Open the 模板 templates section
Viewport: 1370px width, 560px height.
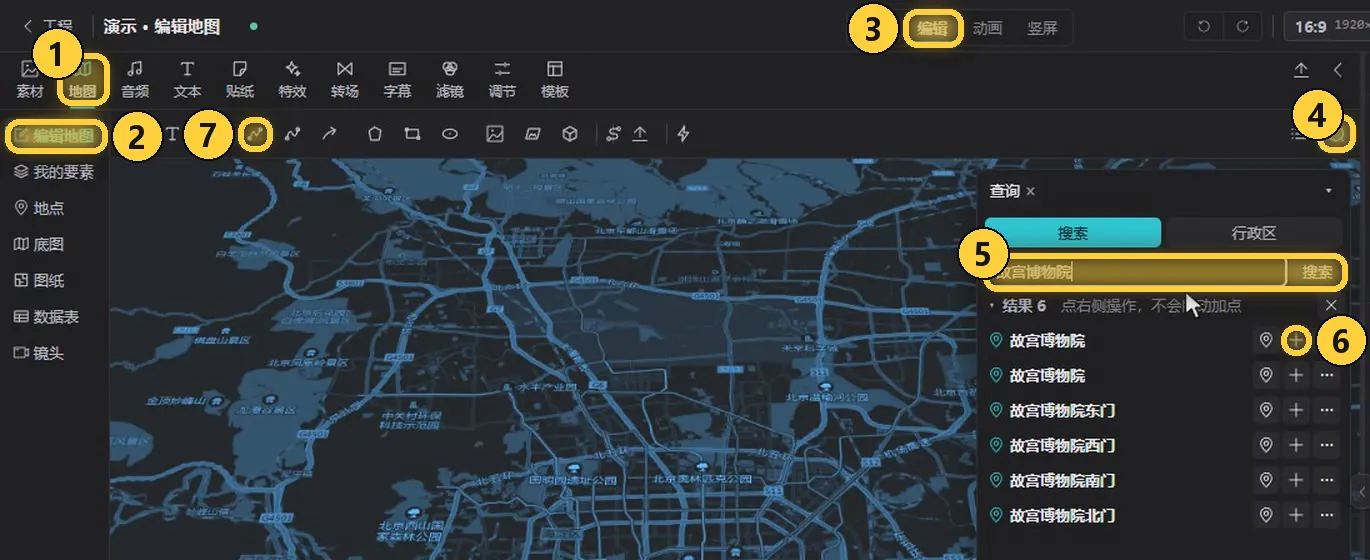555,79
